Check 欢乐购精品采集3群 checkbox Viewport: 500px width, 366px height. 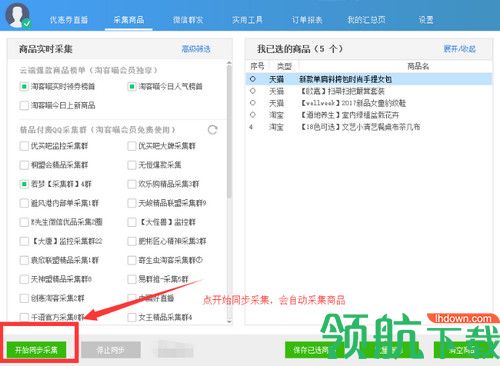[132, 184]
